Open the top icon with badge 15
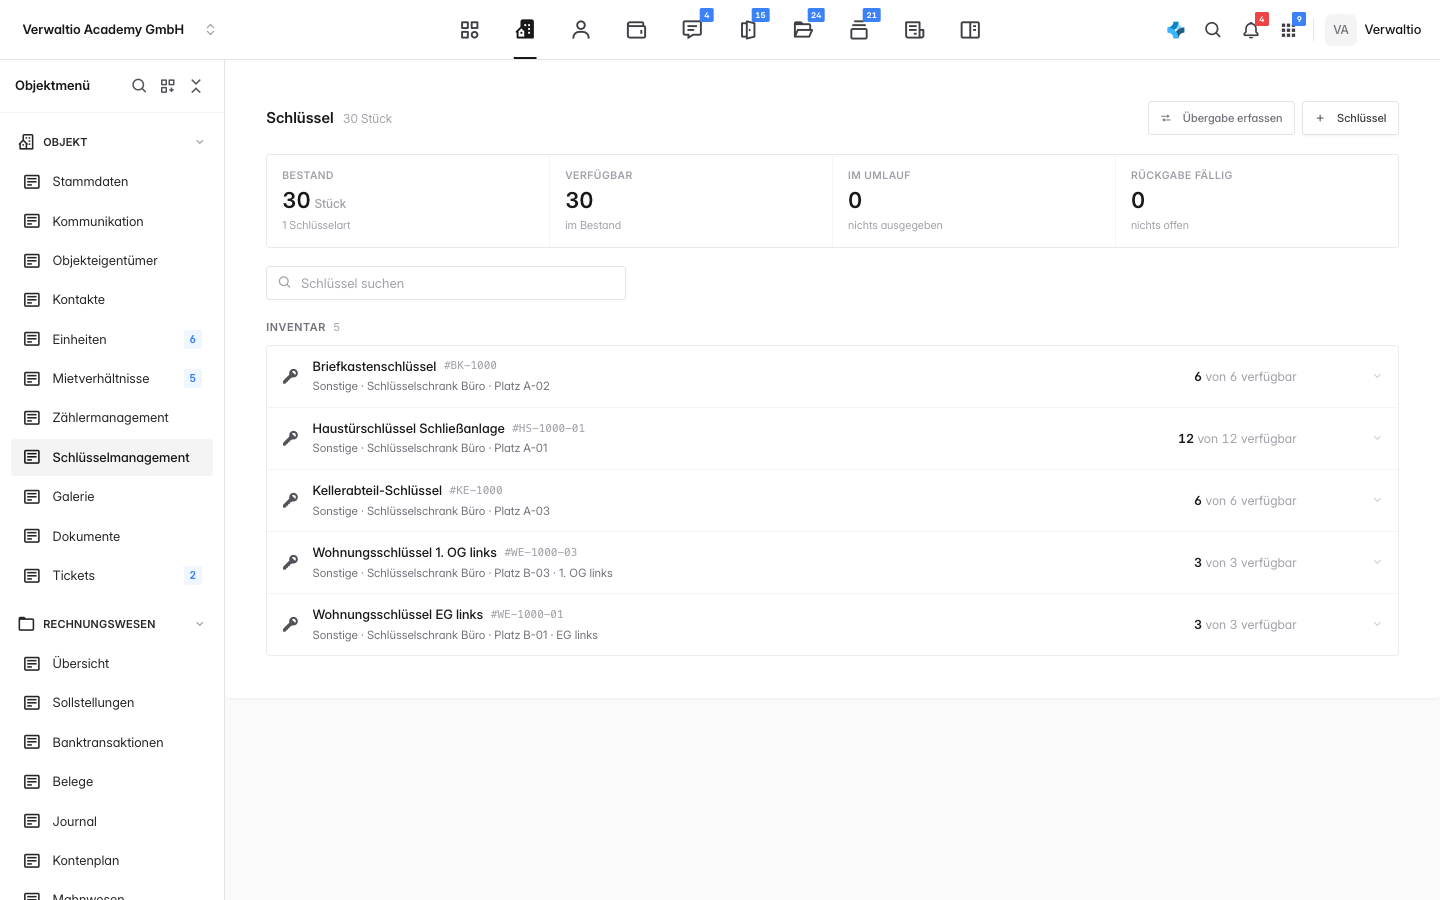This screenshot has height=900, width=1440. coord(748,30)
